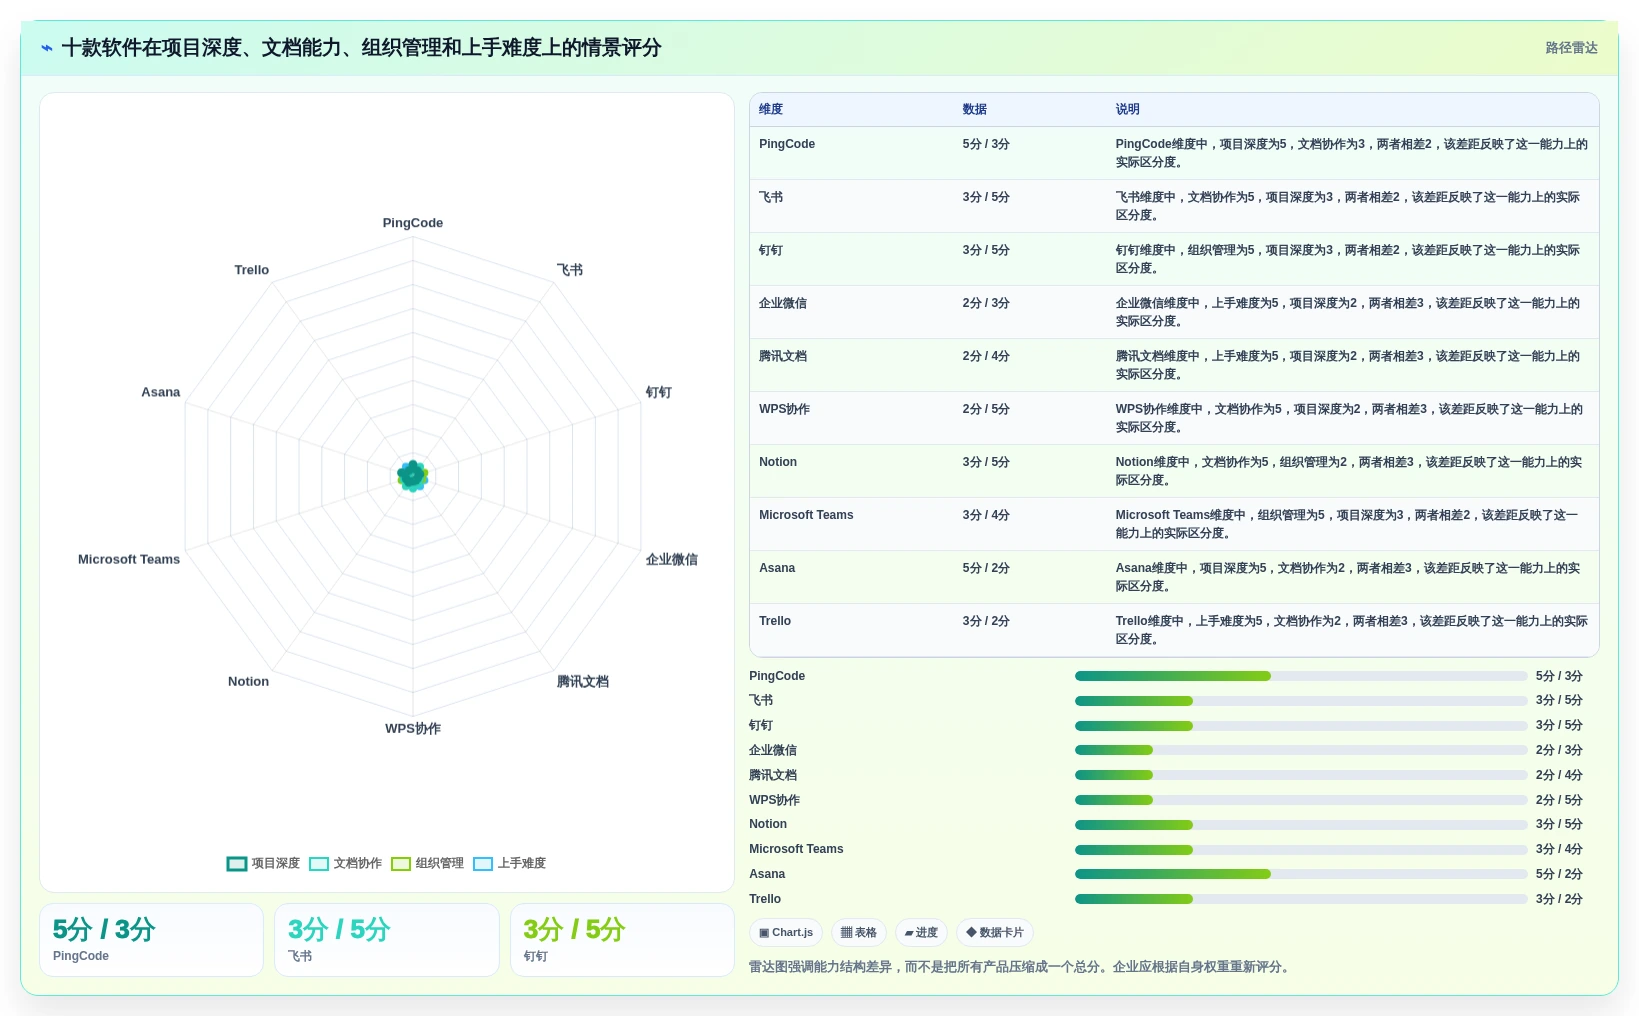Click the footer note about 雷达图
The height and width of the screenshot is (1016, 1639).
(1021, 968)
